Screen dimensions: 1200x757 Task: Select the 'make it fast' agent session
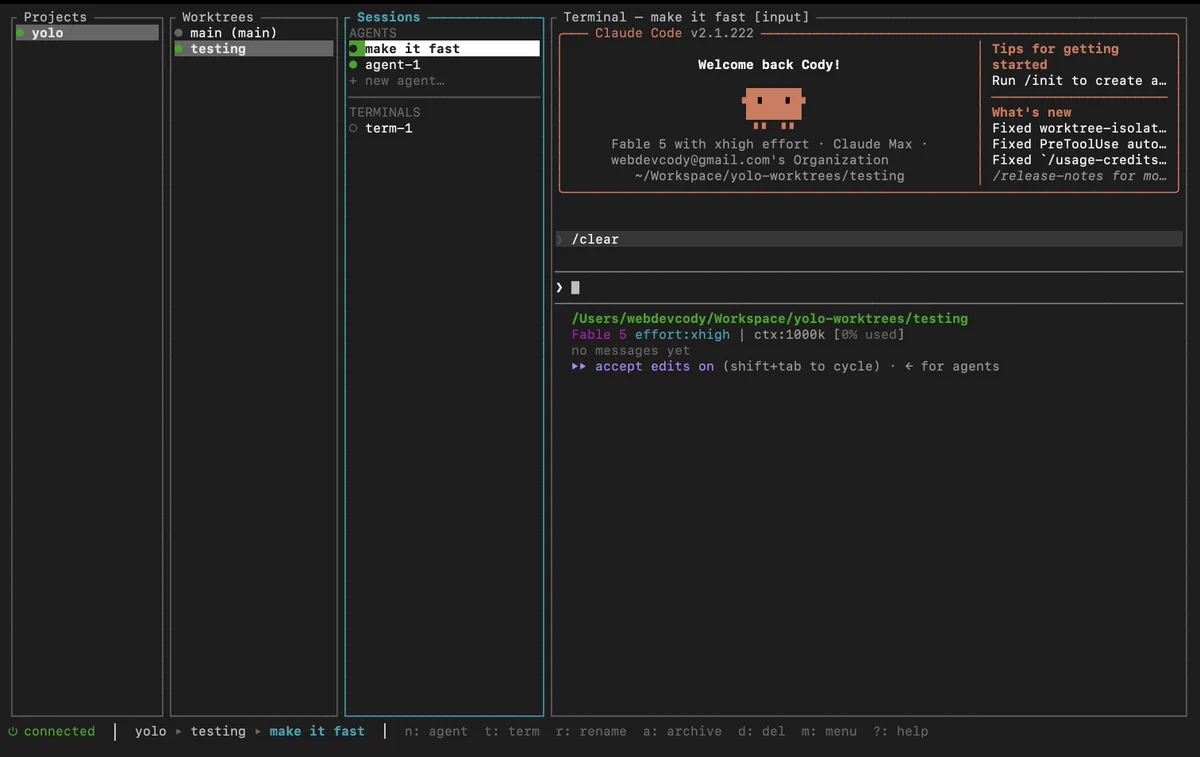click(x=444, y=49)
